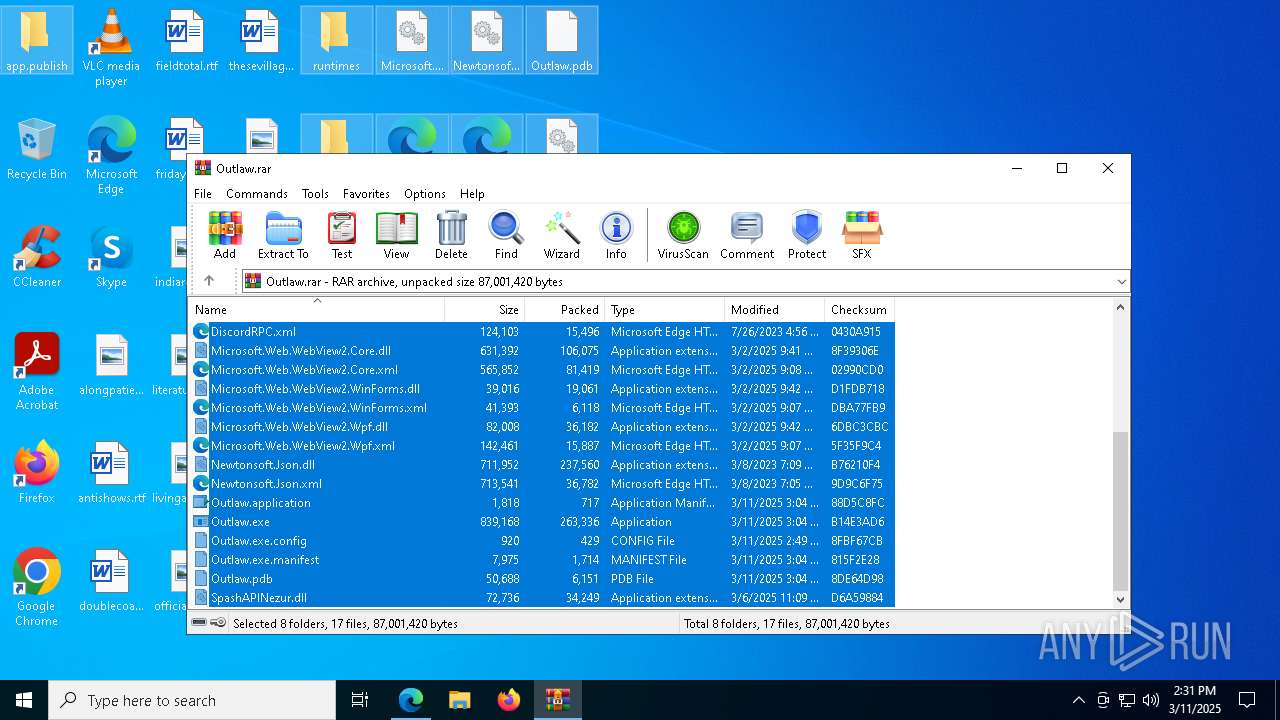Go up one folder level arrow

click(x=209, y=281)
